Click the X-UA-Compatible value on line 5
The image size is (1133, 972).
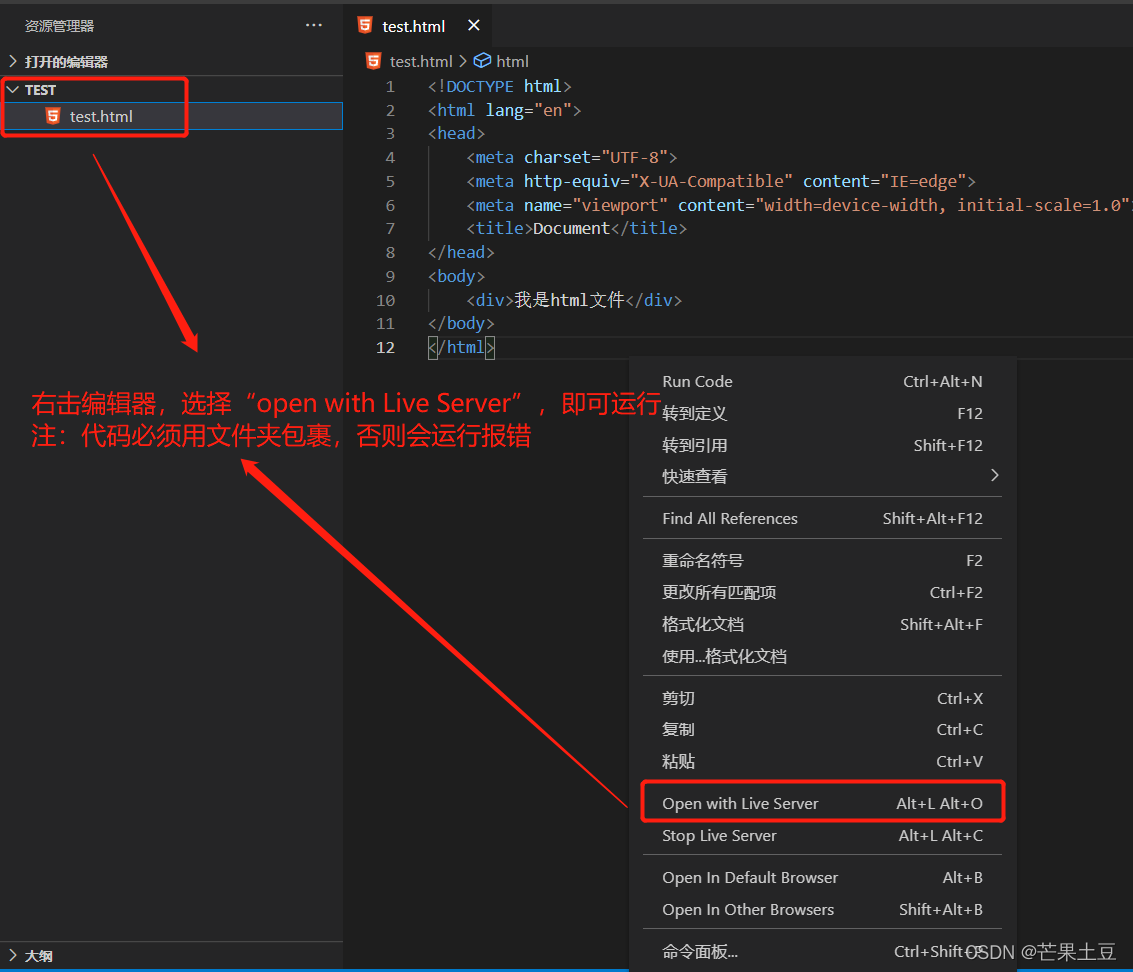tap(711, 181)
